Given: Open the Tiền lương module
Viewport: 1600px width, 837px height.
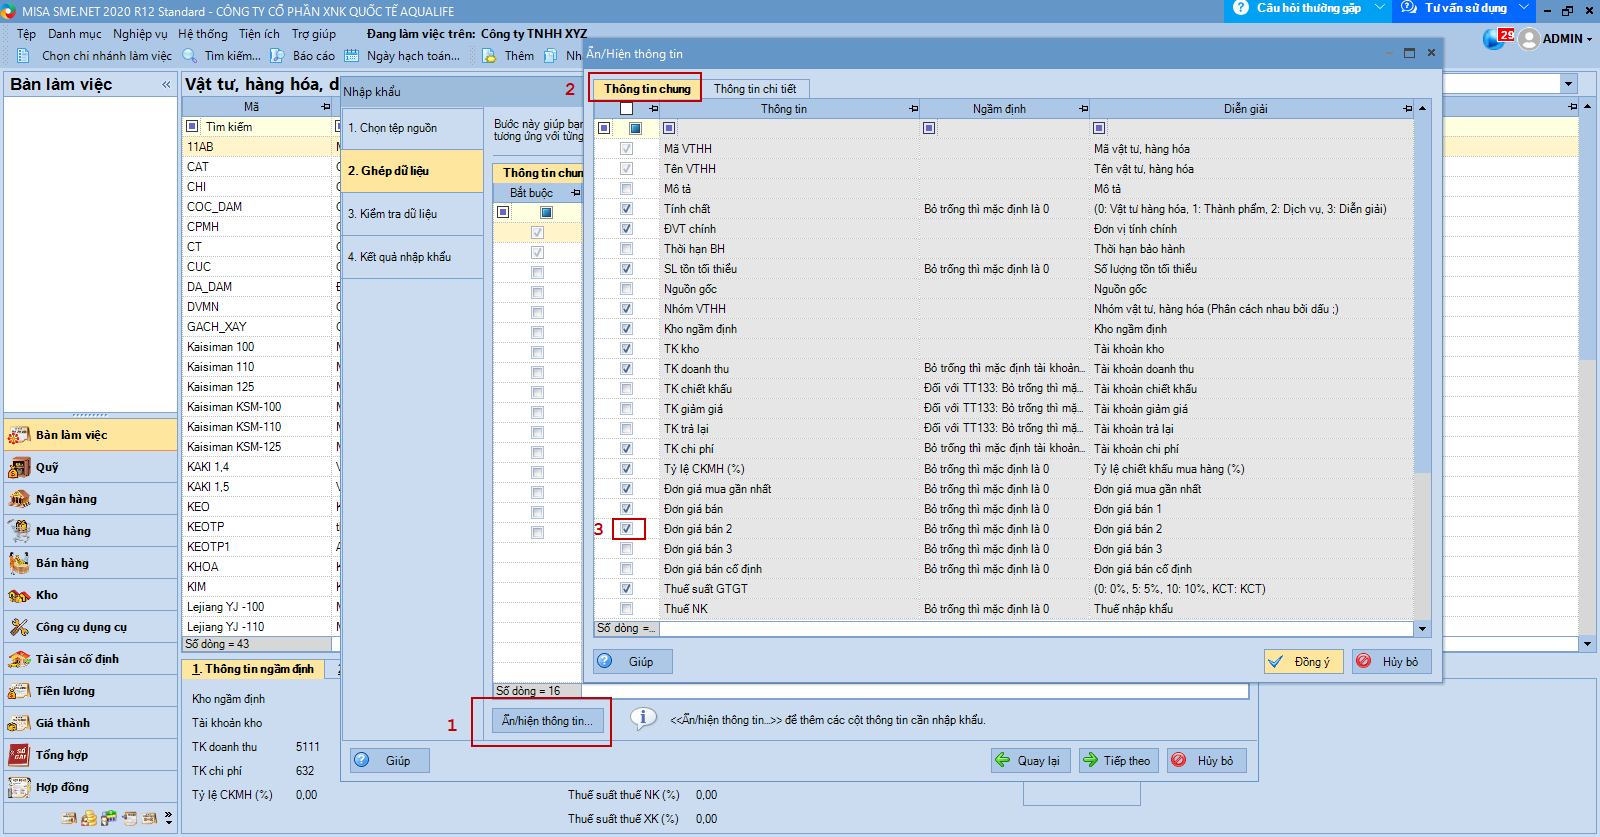Looking at the screenshot, I should point(90,691).
